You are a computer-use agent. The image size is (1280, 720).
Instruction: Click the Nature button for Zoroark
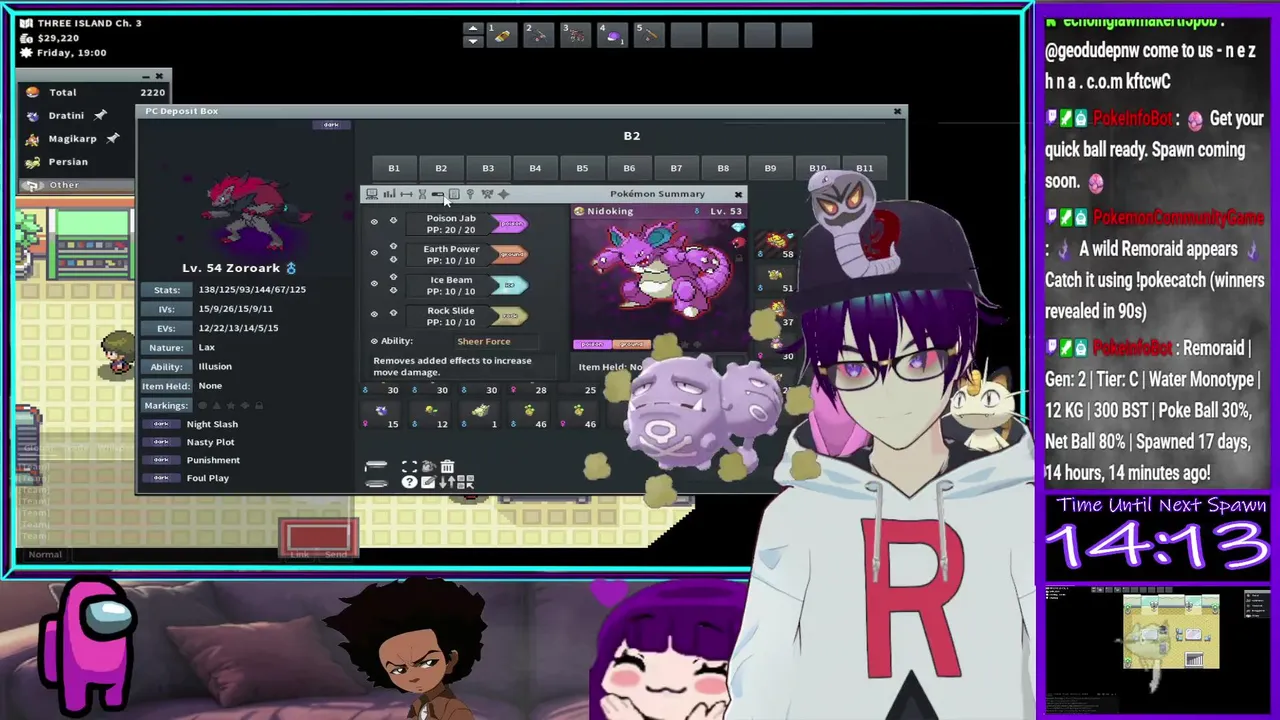pos(166,347)
